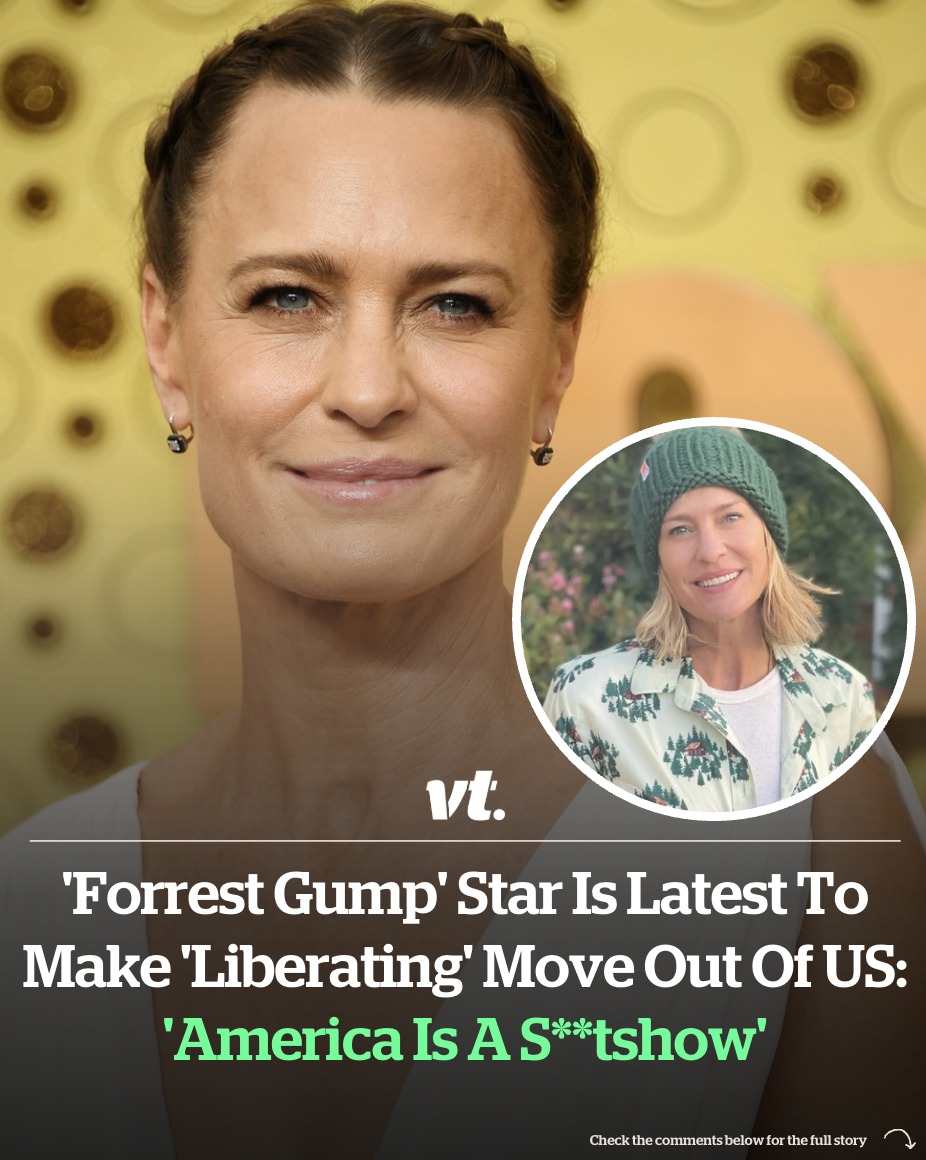Select the green 'America Is A S**tshow' quote
This screenshot has width=926, height=1160.
pos(469,1039)
